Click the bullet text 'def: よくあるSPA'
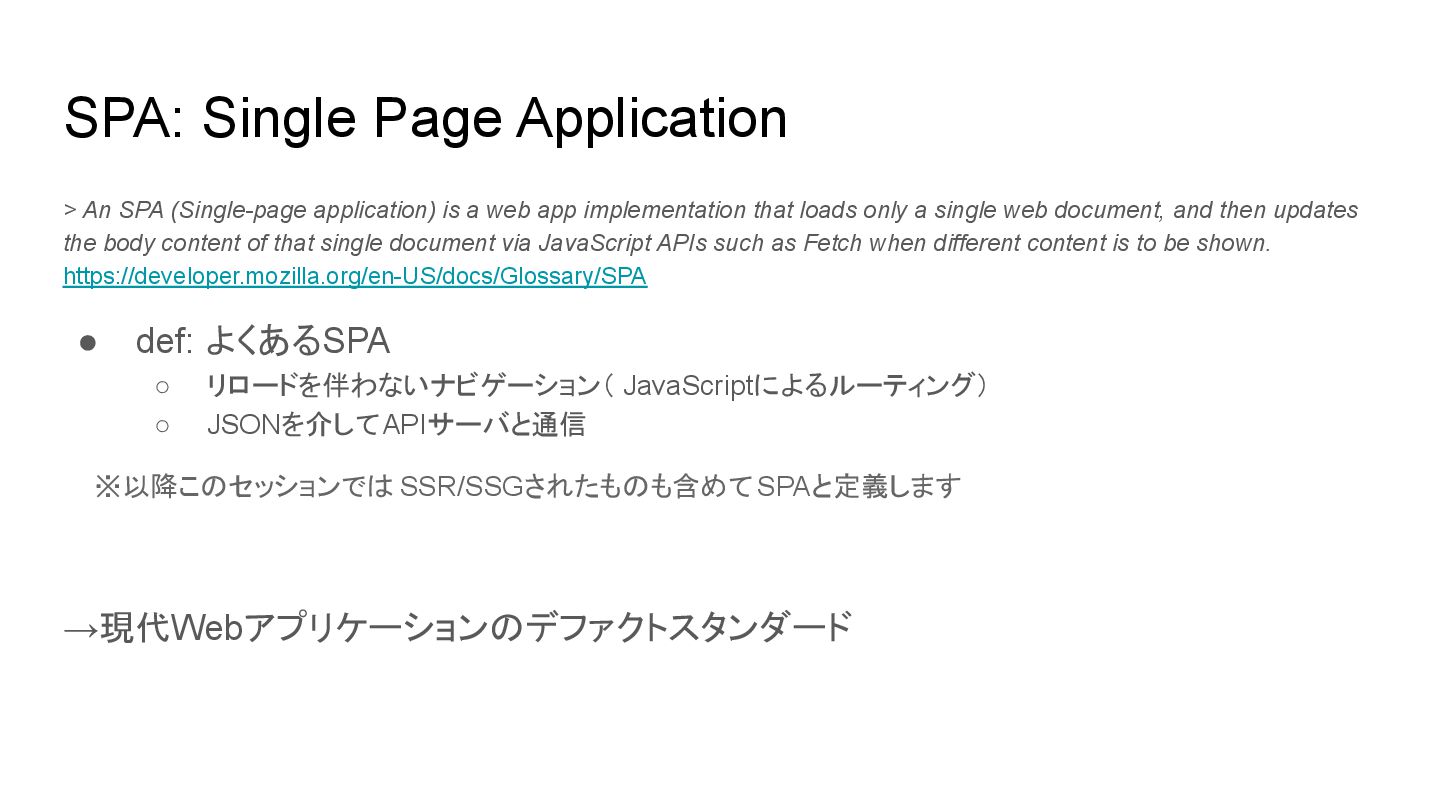The height and width of the screenshot is (810, 1440). 262,341
